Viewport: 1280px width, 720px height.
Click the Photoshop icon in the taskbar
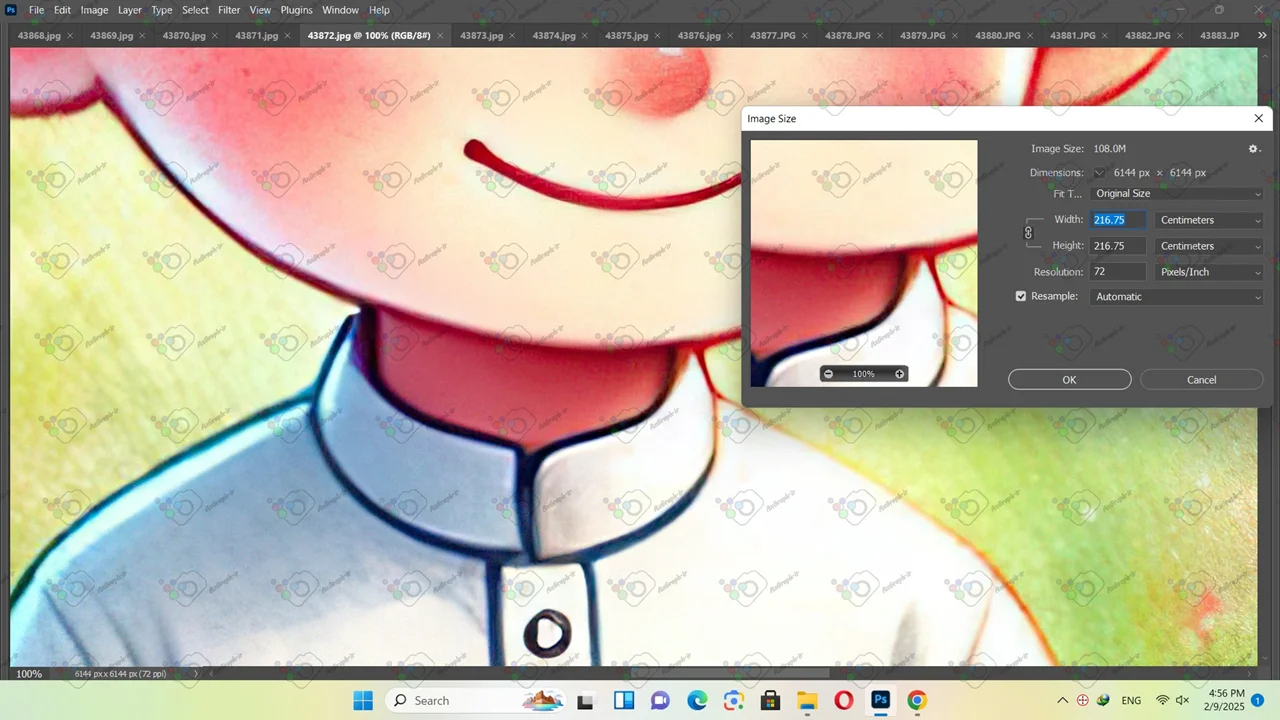[x=880, y=700]
